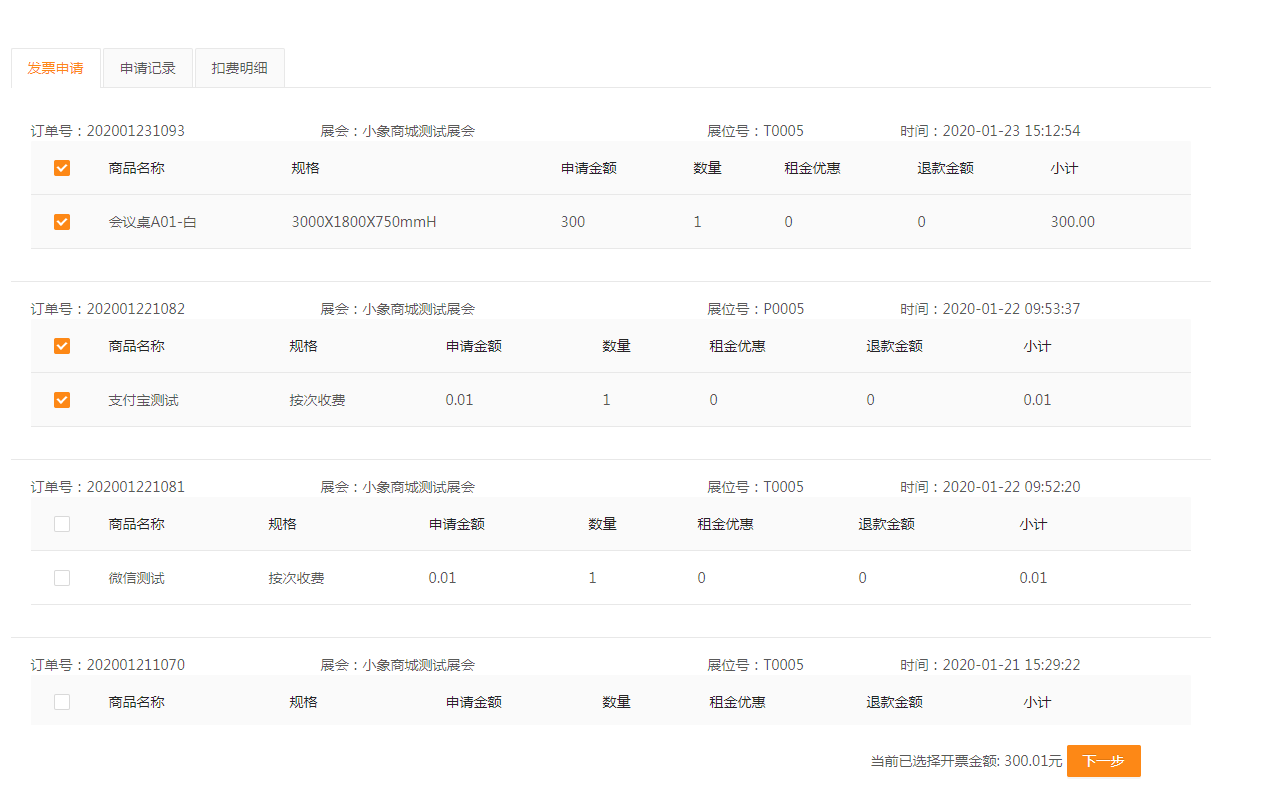The height and width of the screenshot is (785, 1269).
Task: Click the product name 支付宝测试
Action: tap(144, 400)
